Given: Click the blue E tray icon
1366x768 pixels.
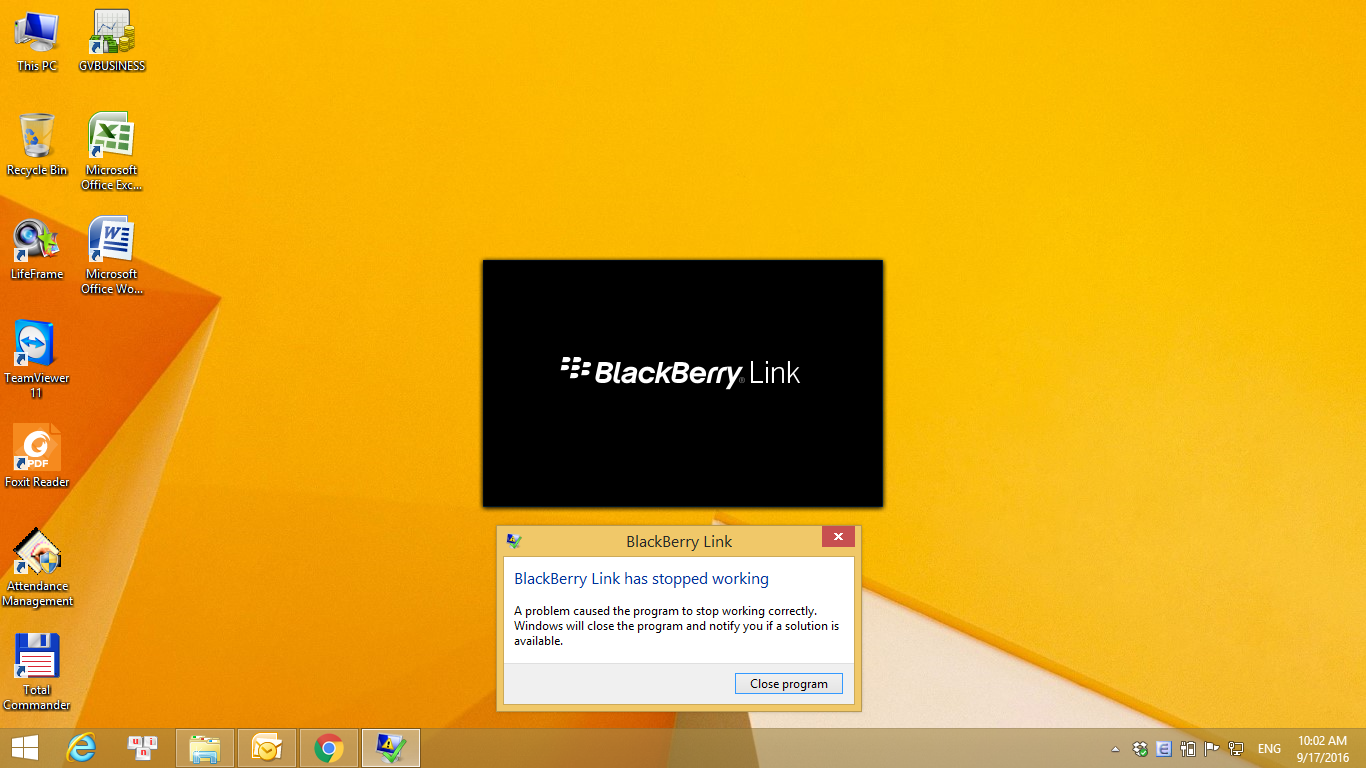Looking at the screenshot, I should coord(1164,748).
